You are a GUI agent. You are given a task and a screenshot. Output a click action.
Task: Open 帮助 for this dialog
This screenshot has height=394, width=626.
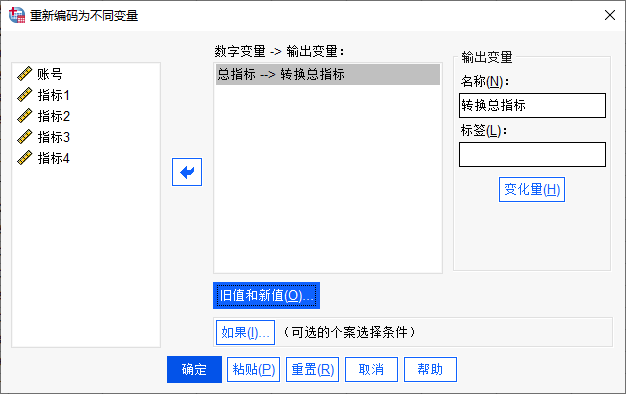pyautogui.click(x=430, y=369)
